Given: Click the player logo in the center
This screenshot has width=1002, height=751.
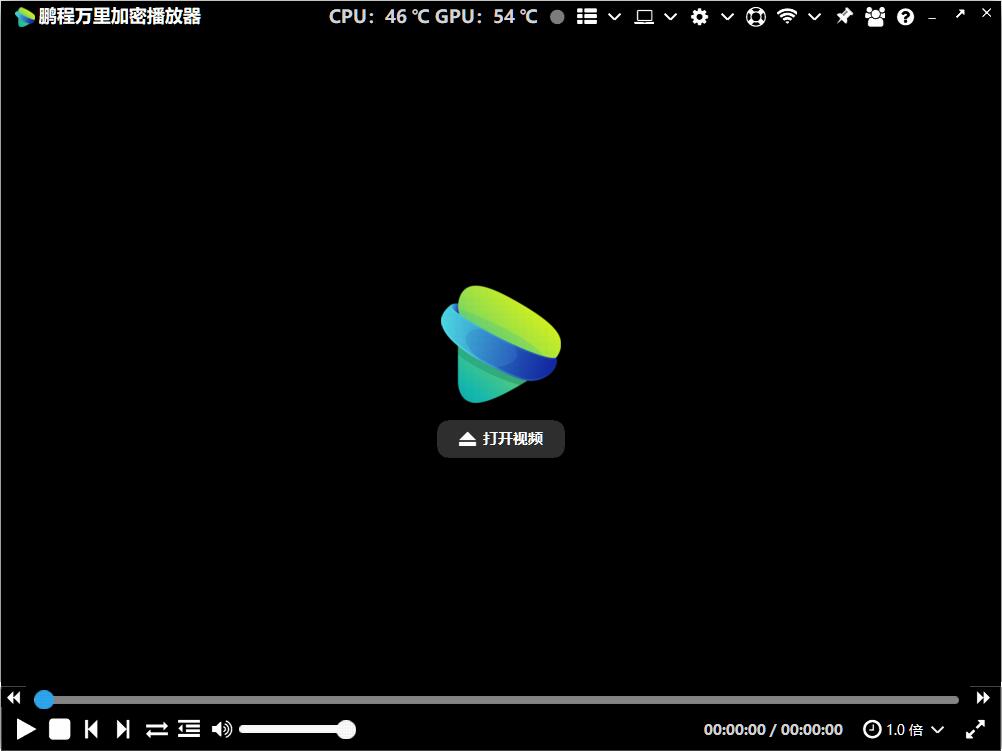Looking at the screenshot, I should pyautogui.click(x=501, y=344).
